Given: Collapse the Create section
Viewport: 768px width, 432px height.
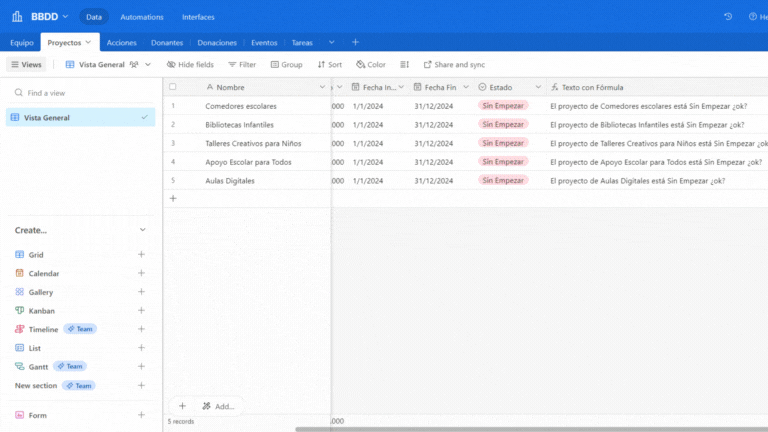Looking at the screenshot, I should click(143, 230).
